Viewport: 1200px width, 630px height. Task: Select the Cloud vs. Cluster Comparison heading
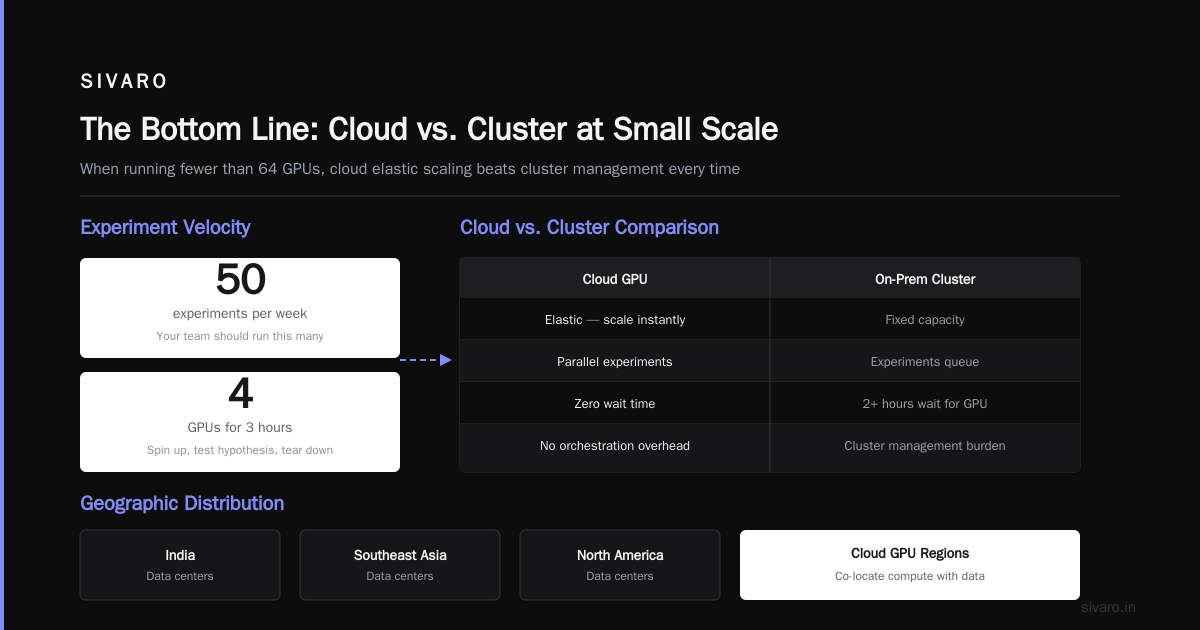[589, 227]
